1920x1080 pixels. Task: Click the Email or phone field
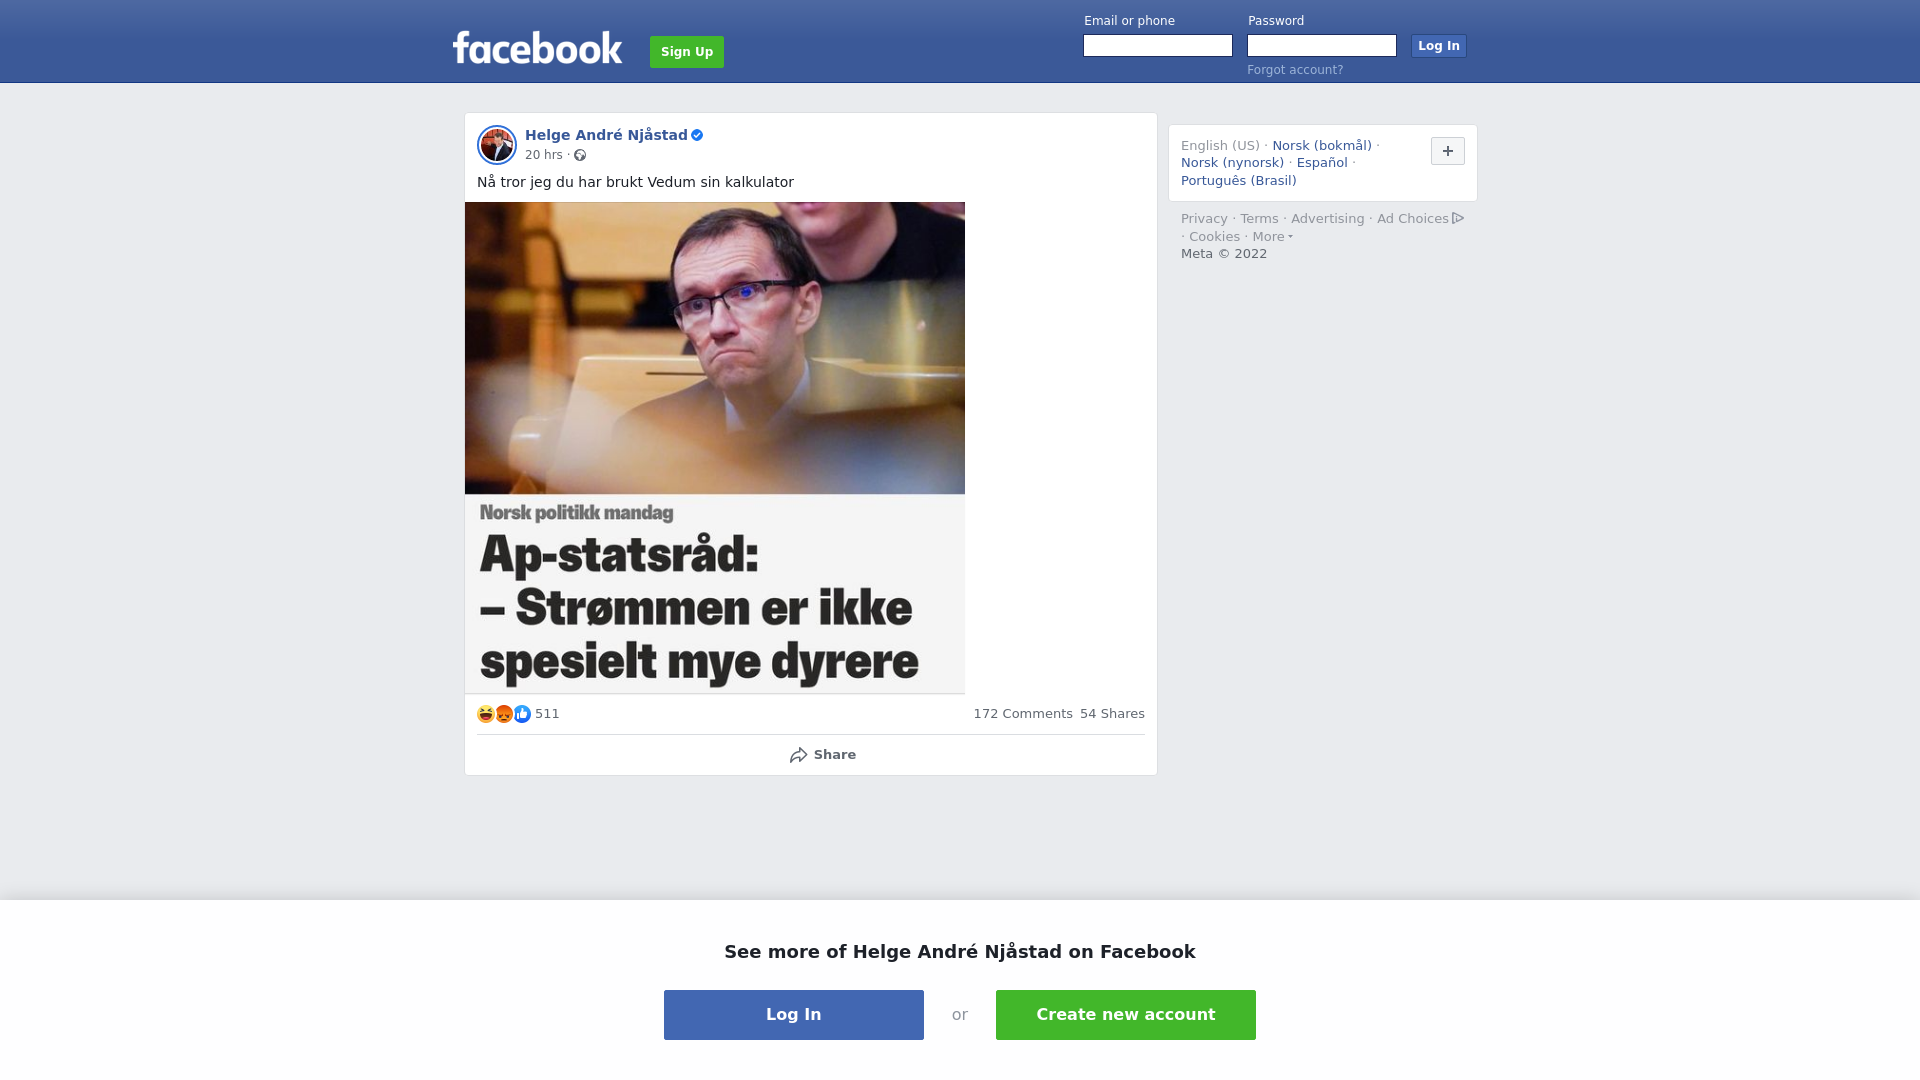click(x=1158, y=46)
